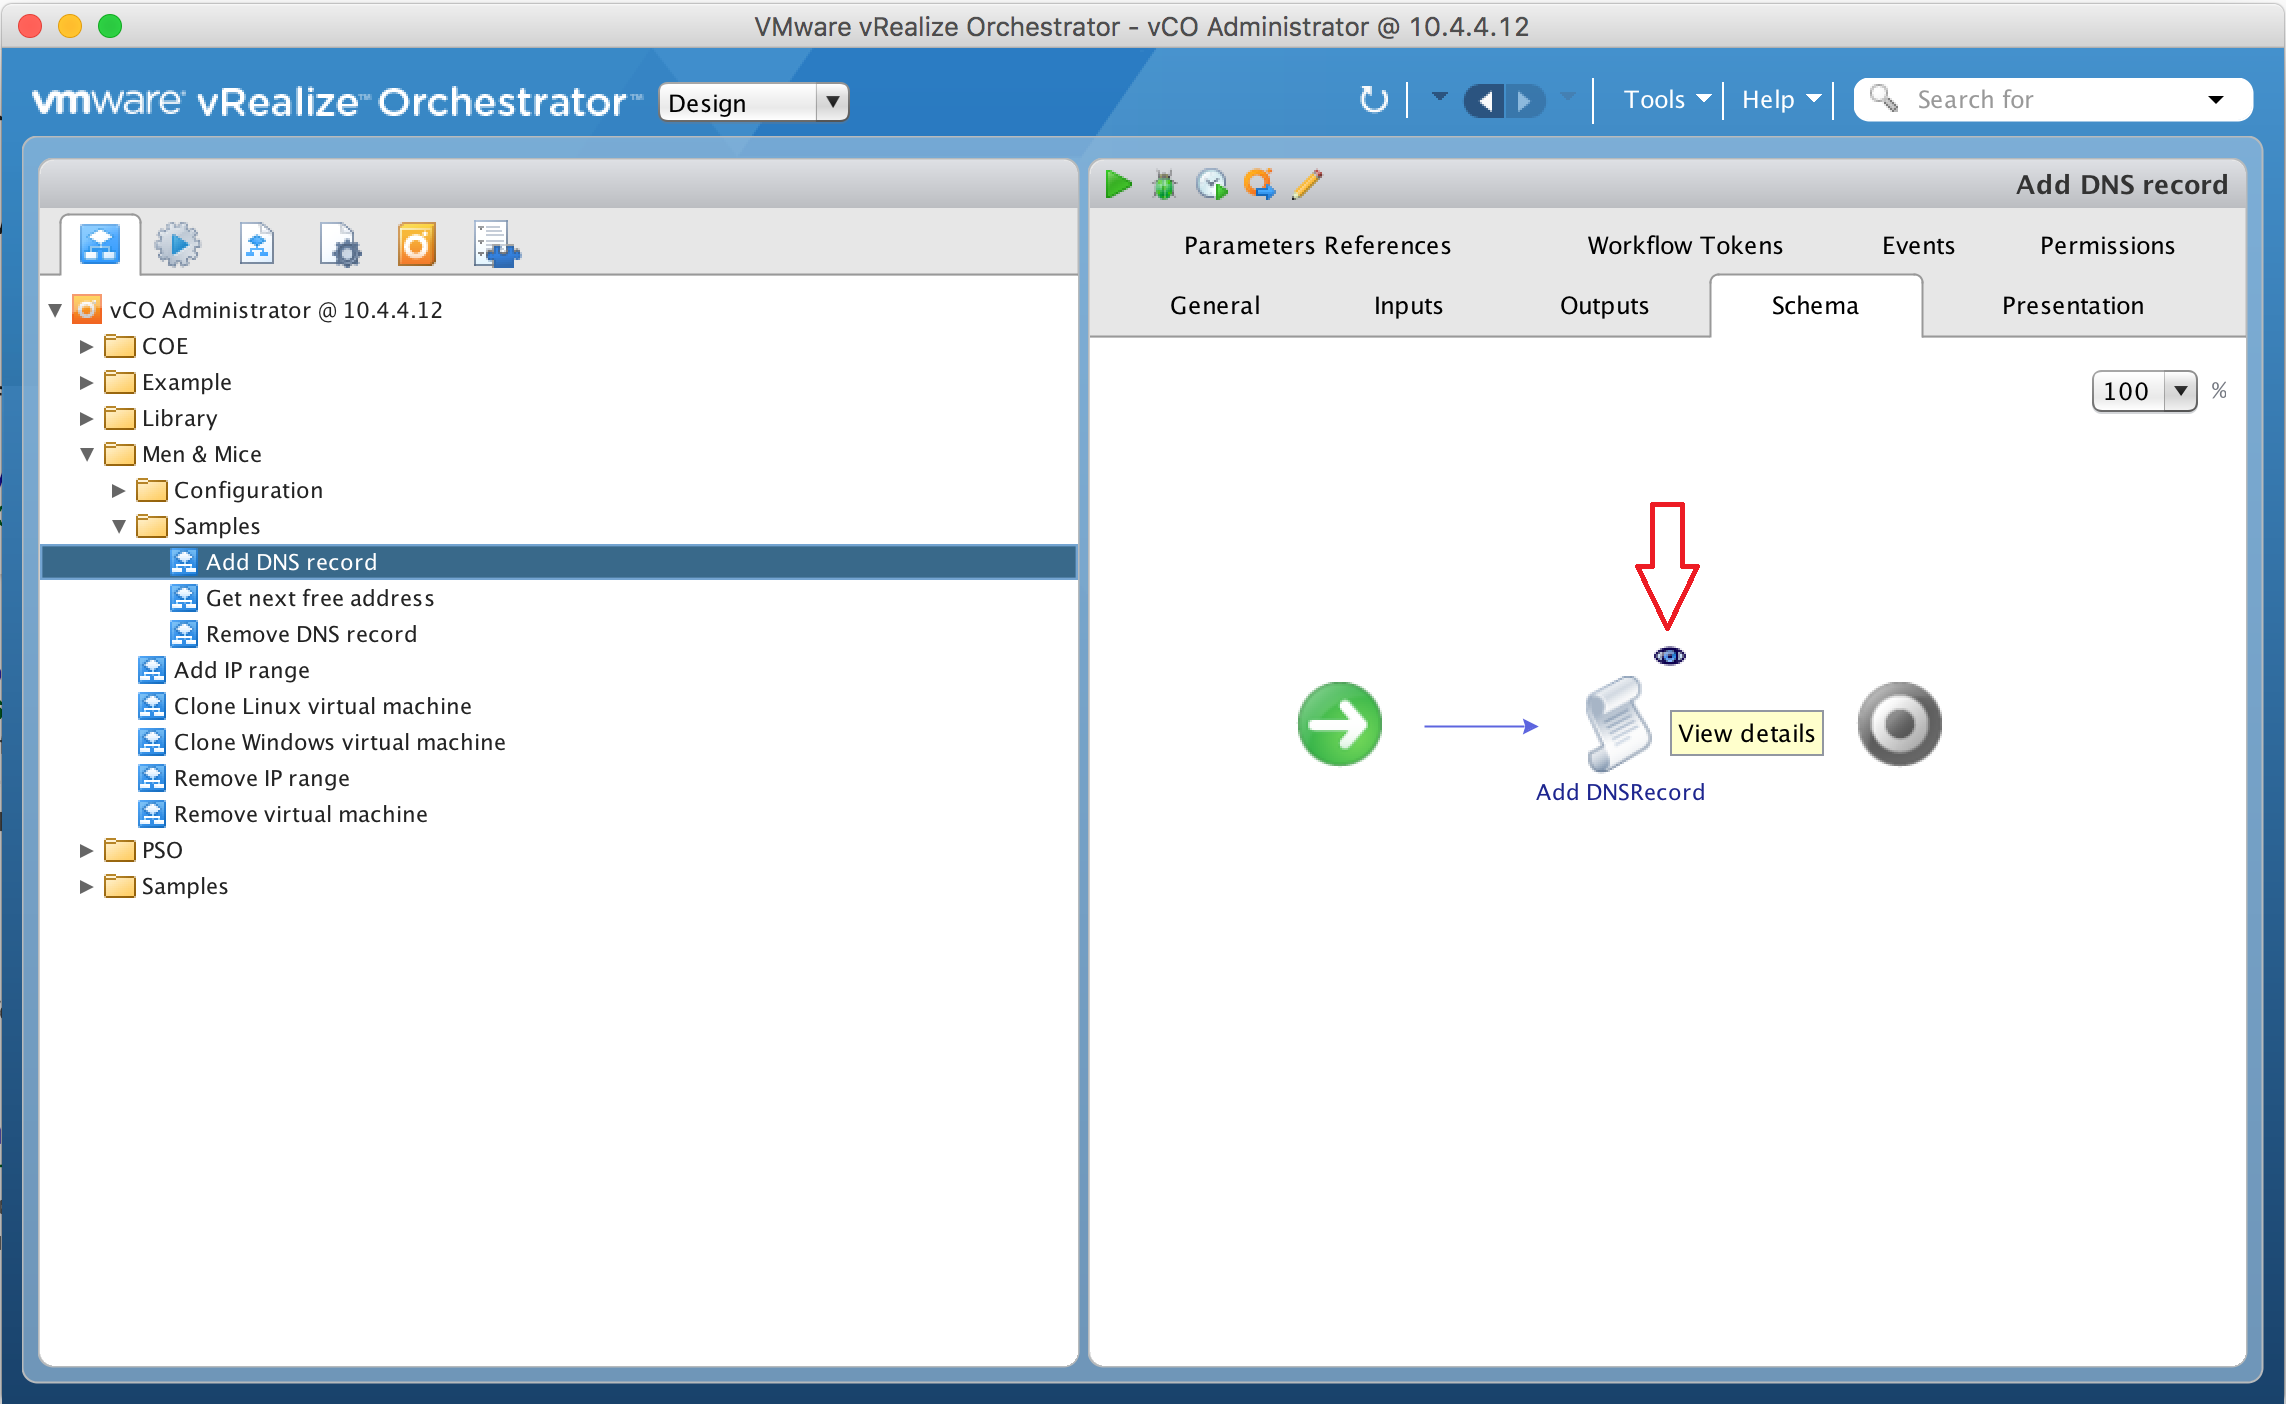The height and width of the screenshot is (1404, 2286).
Task: Open the Inventory puzzle piece view icon
Action: (497, 245)
